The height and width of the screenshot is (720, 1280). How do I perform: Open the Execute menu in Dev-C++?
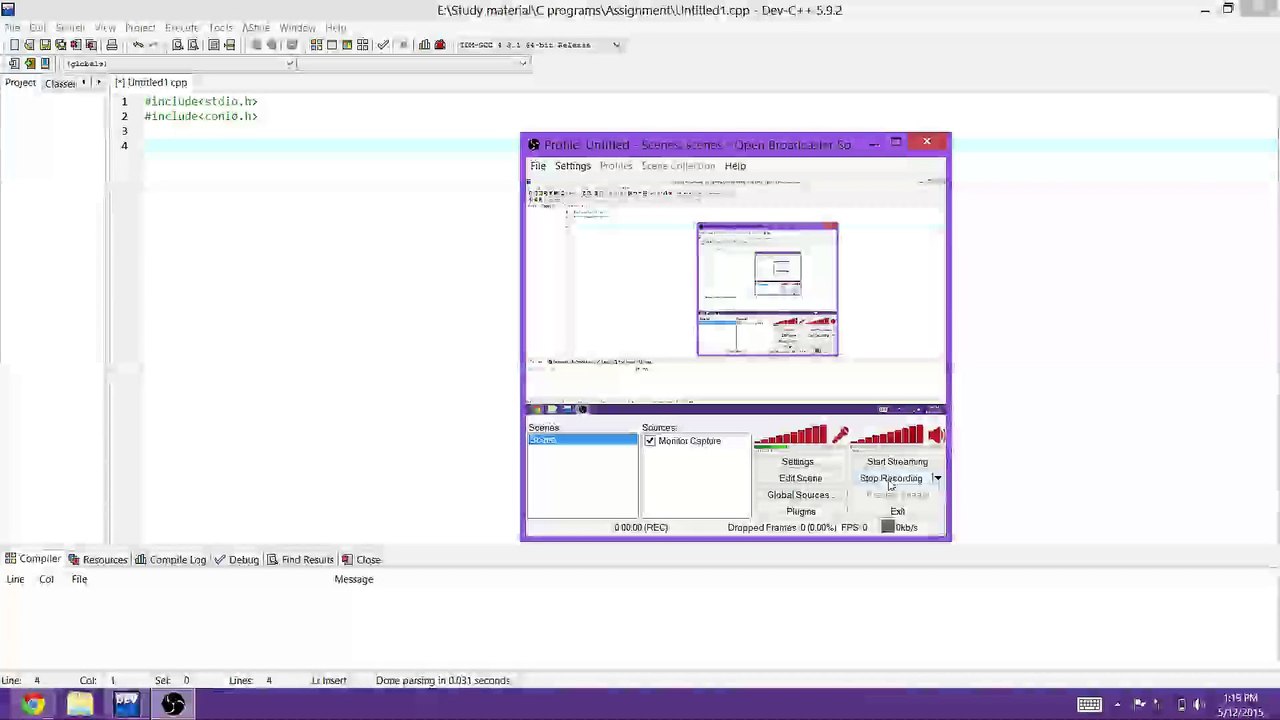(181, 28)
